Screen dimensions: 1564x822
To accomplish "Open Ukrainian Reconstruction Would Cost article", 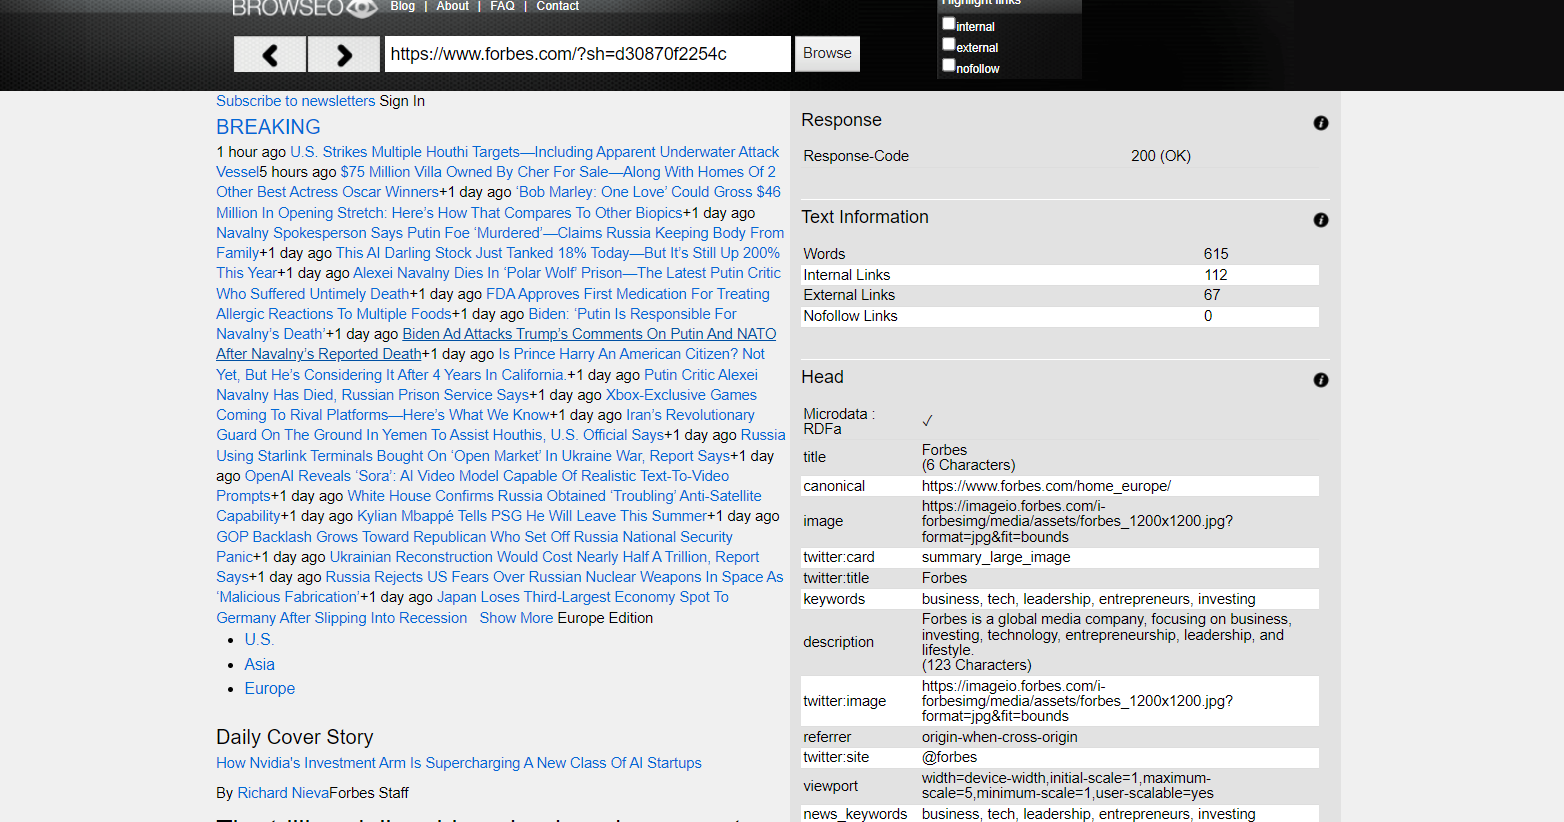I will [544, 557].
